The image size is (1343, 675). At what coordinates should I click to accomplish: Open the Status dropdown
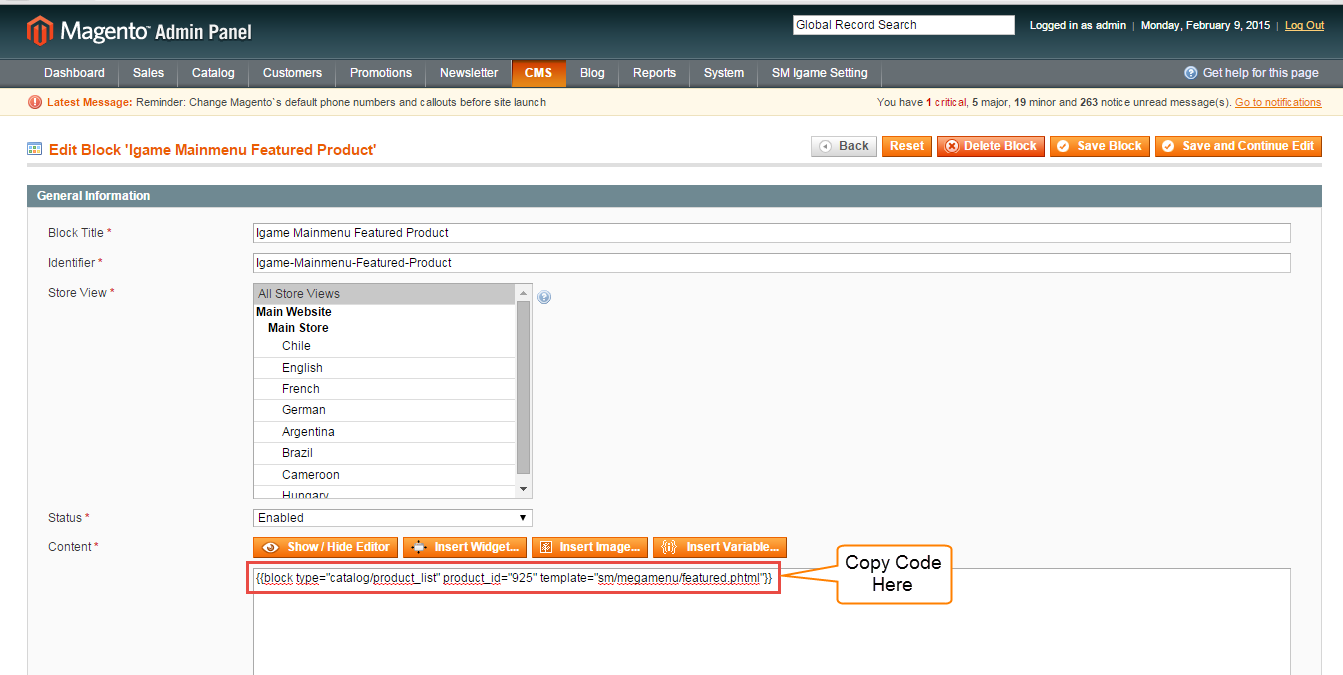point(393,518)
